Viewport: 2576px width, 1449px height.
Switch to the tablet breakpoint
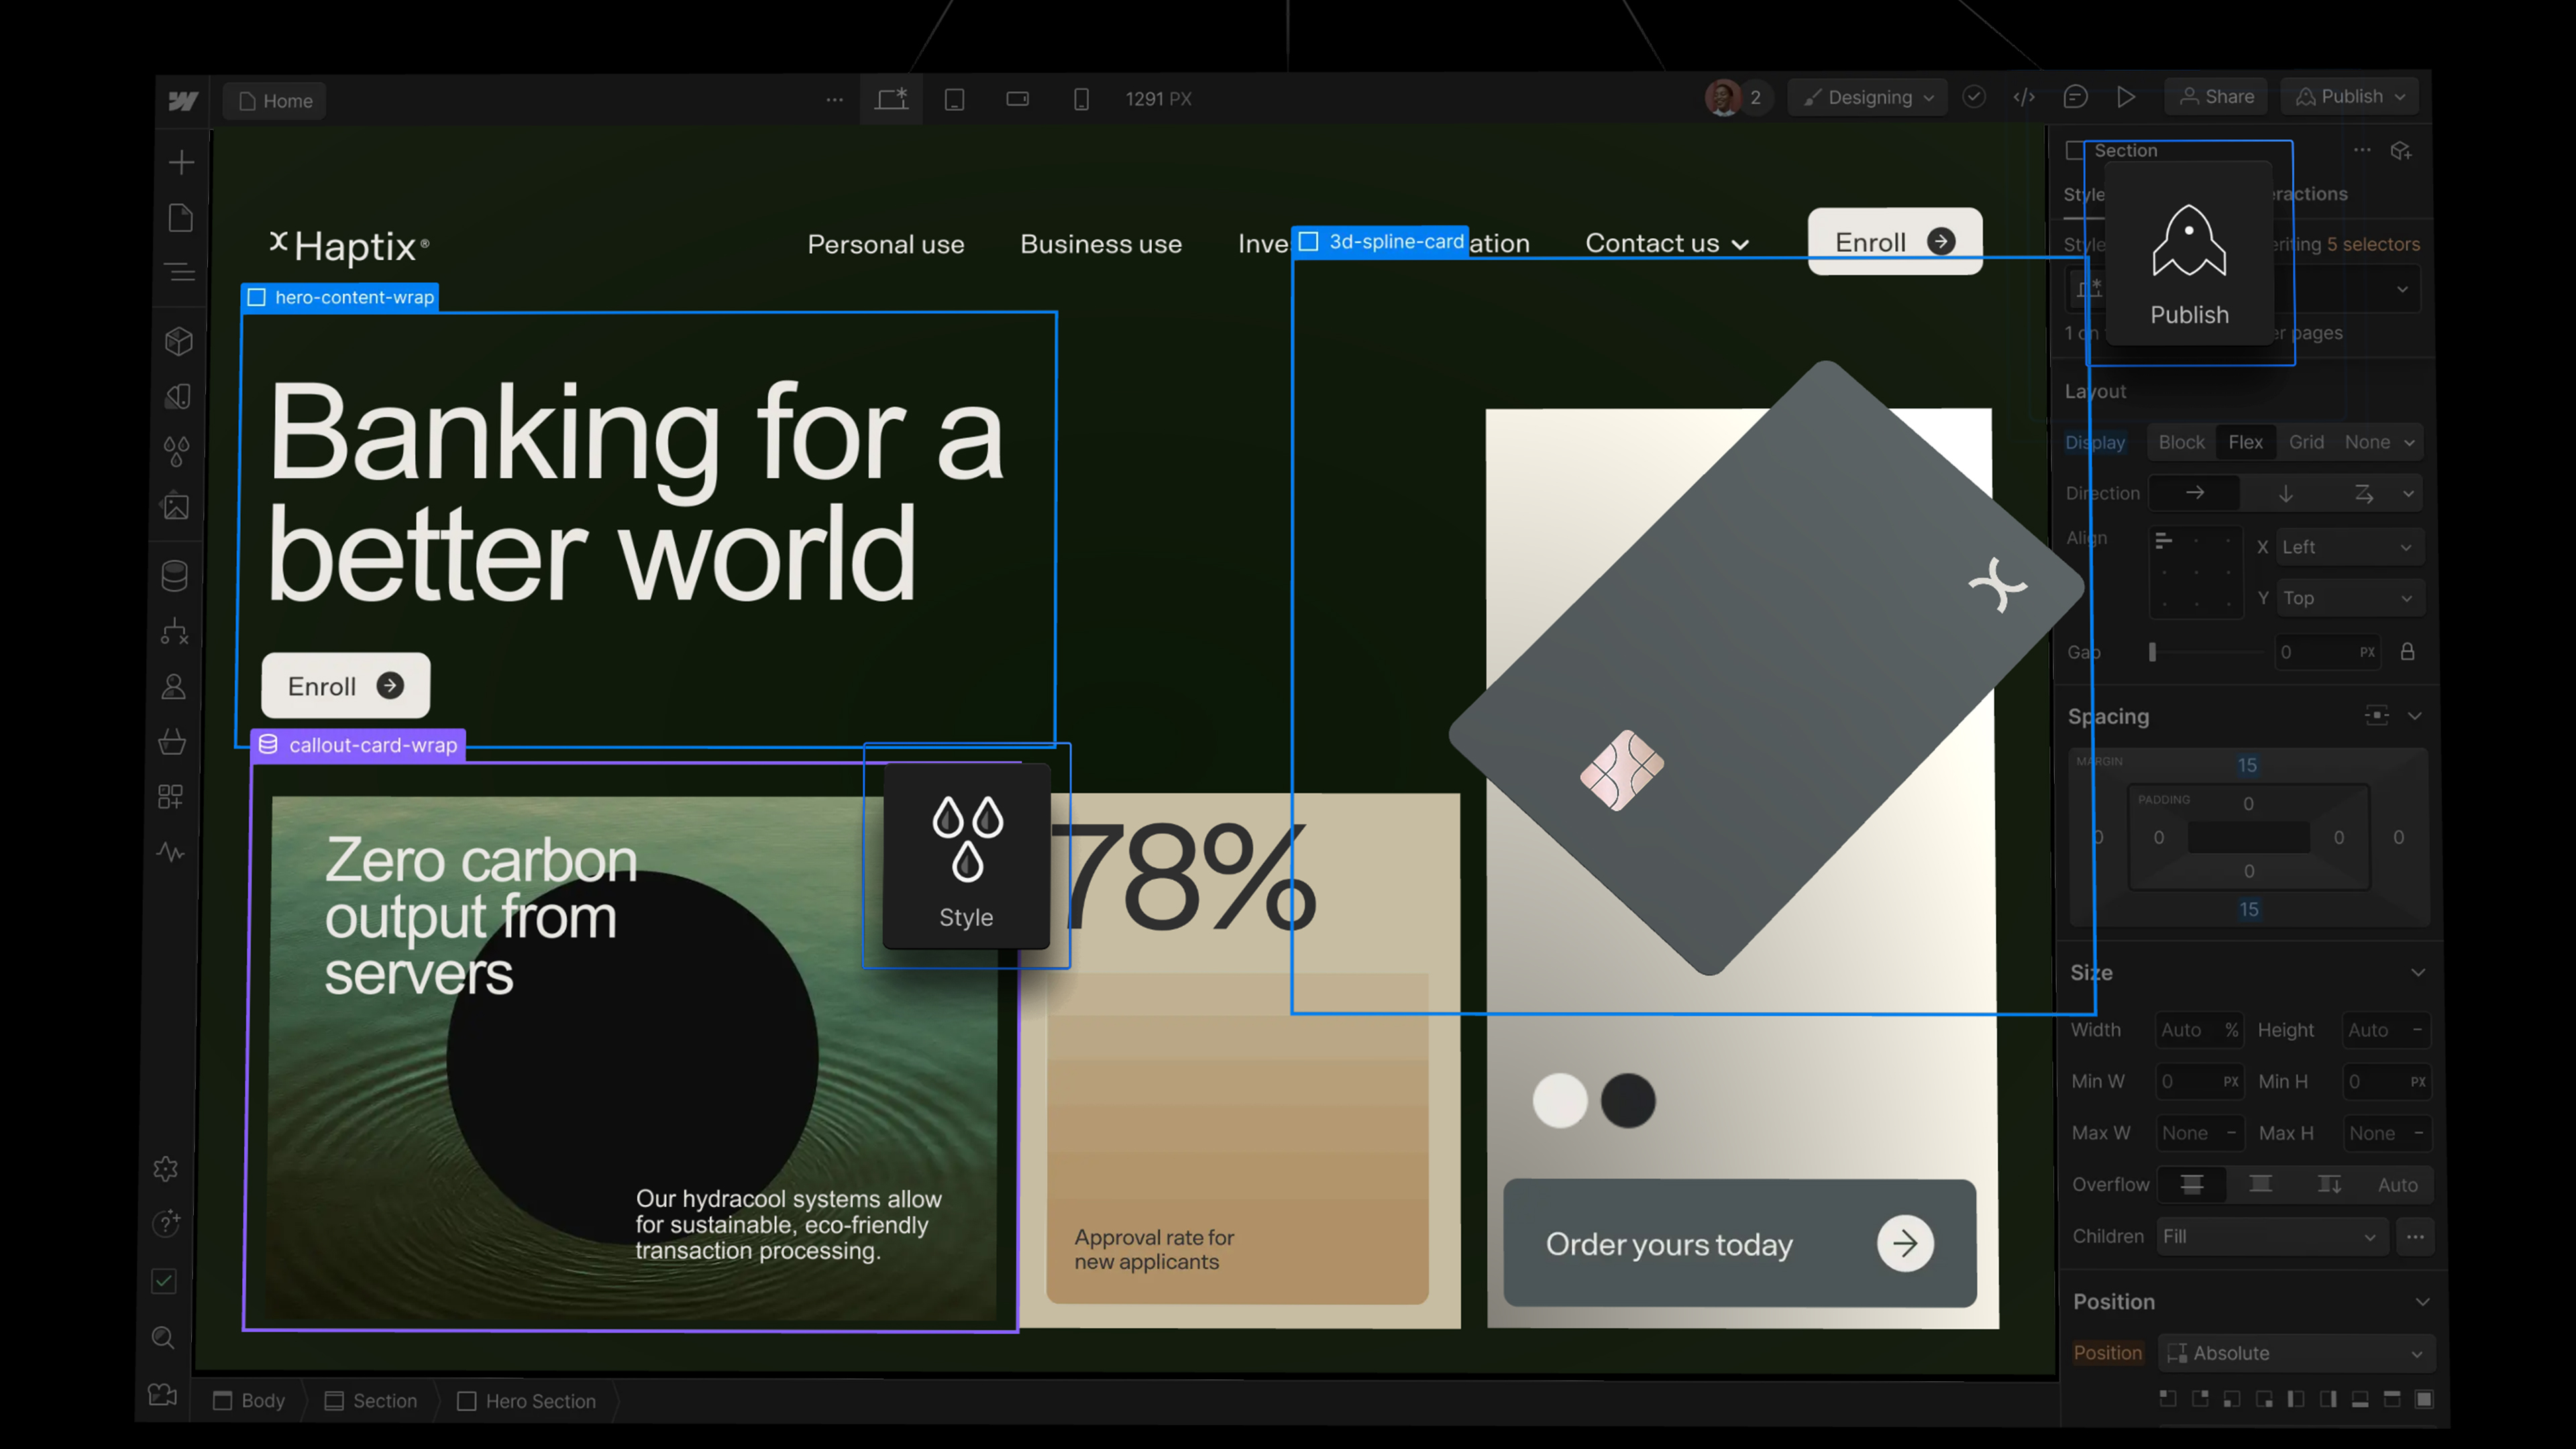pos(955,99)
